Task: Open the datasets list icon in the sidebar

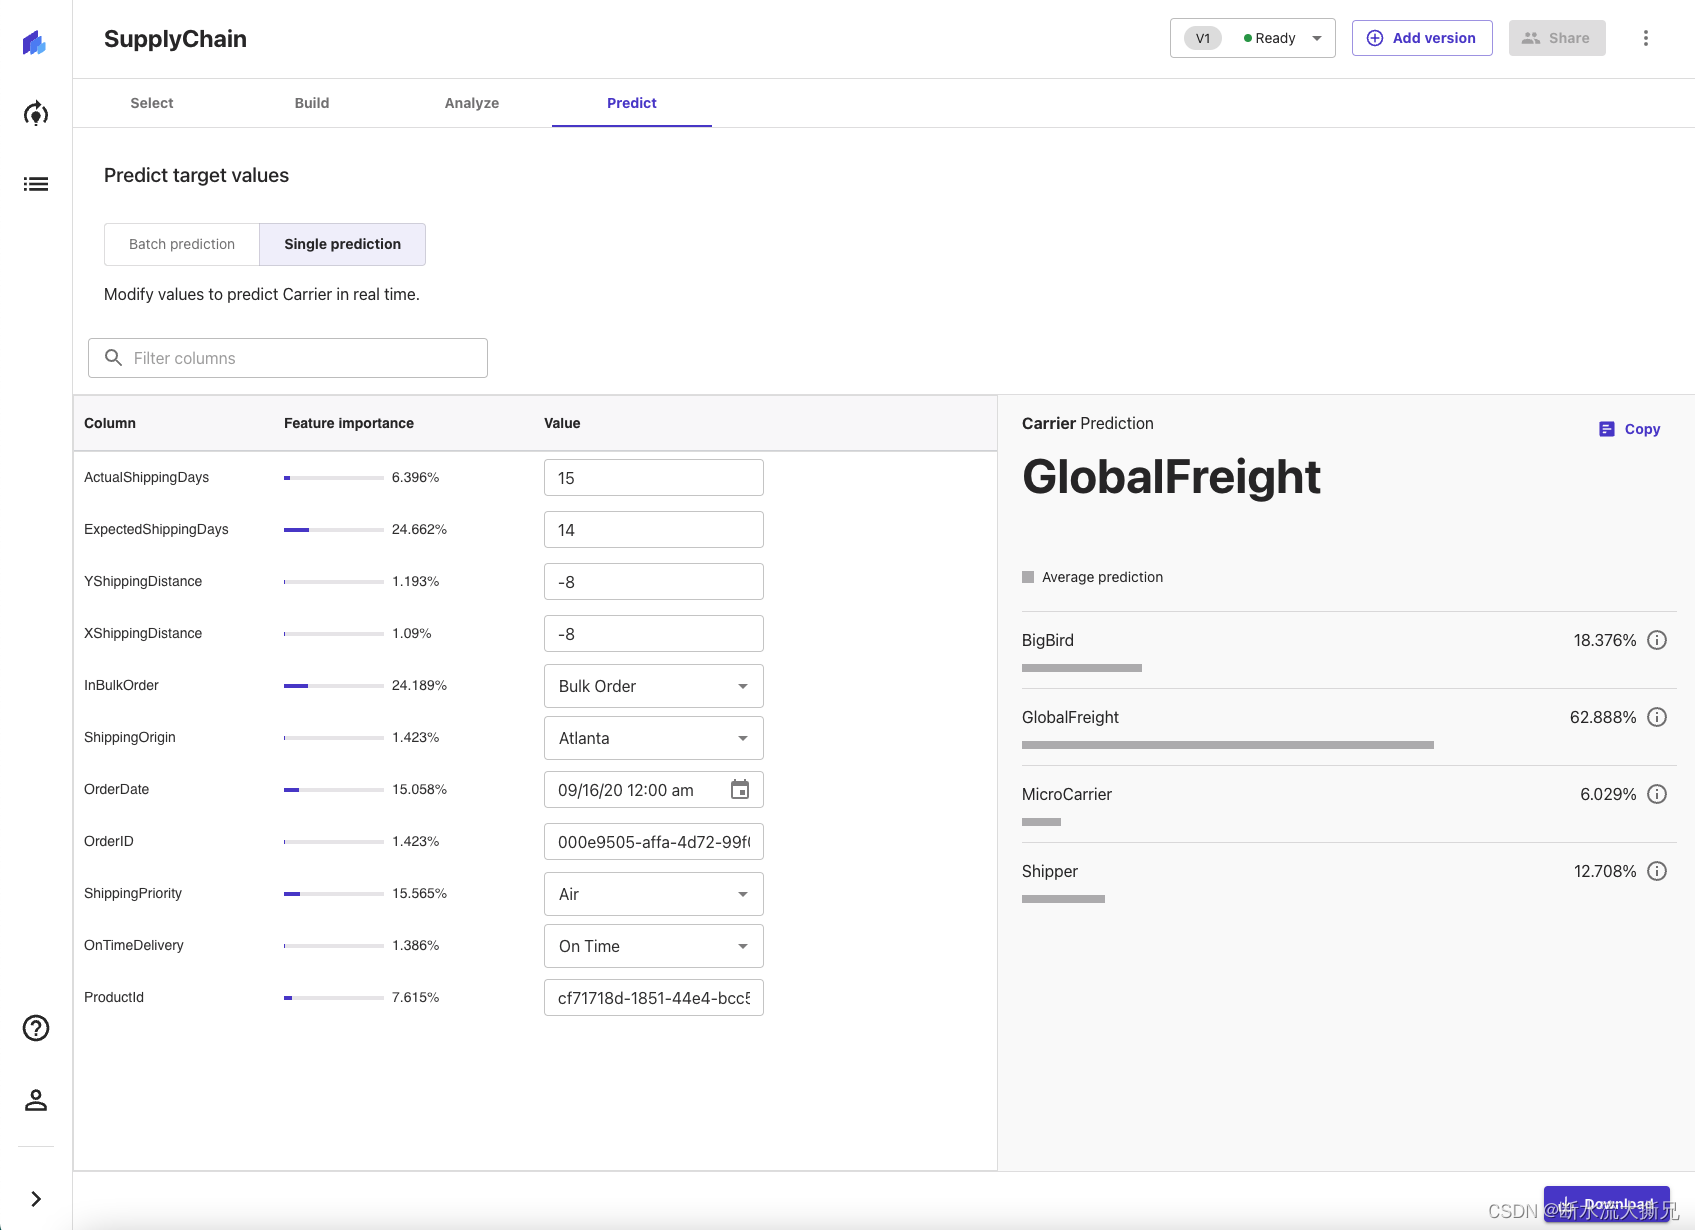Action: [x=36, y=184]
